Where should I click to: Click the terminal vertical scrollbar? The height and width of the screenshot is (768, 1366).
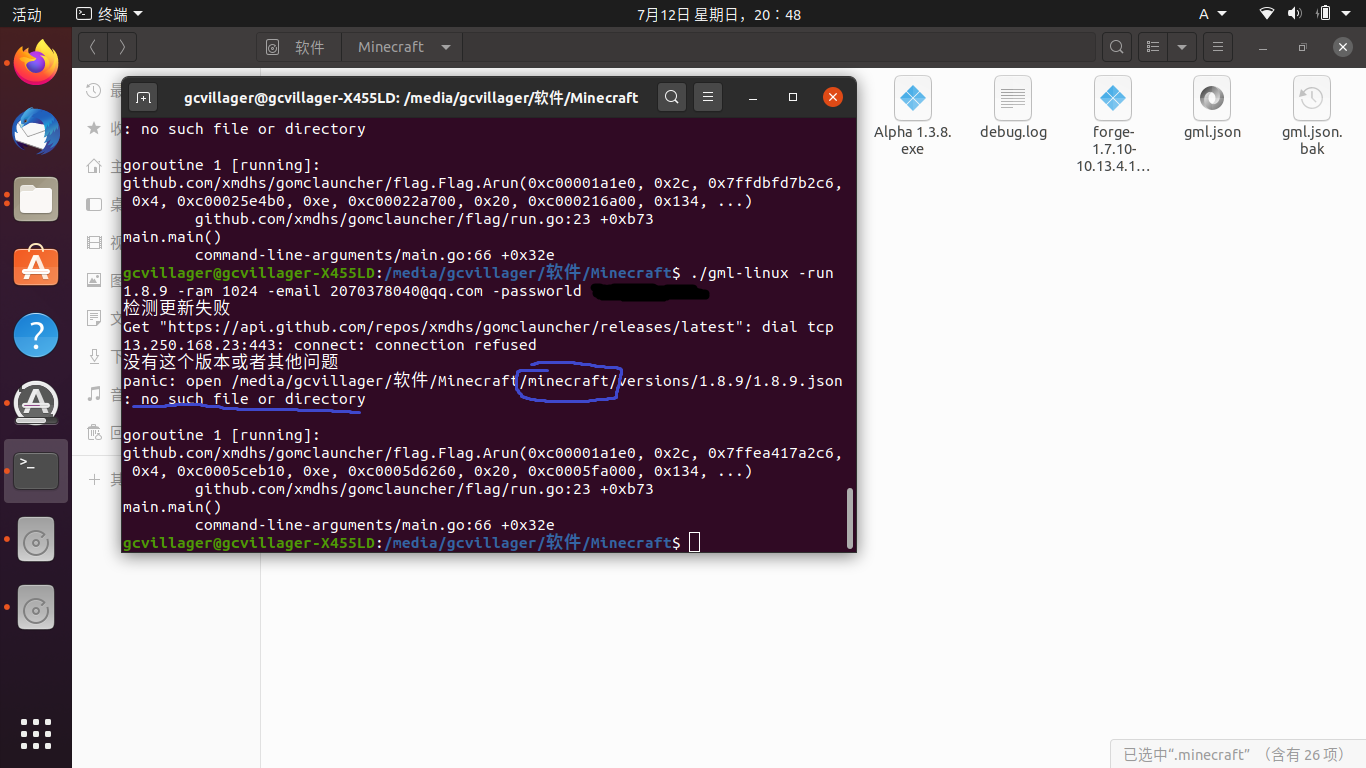coord(850,517)
